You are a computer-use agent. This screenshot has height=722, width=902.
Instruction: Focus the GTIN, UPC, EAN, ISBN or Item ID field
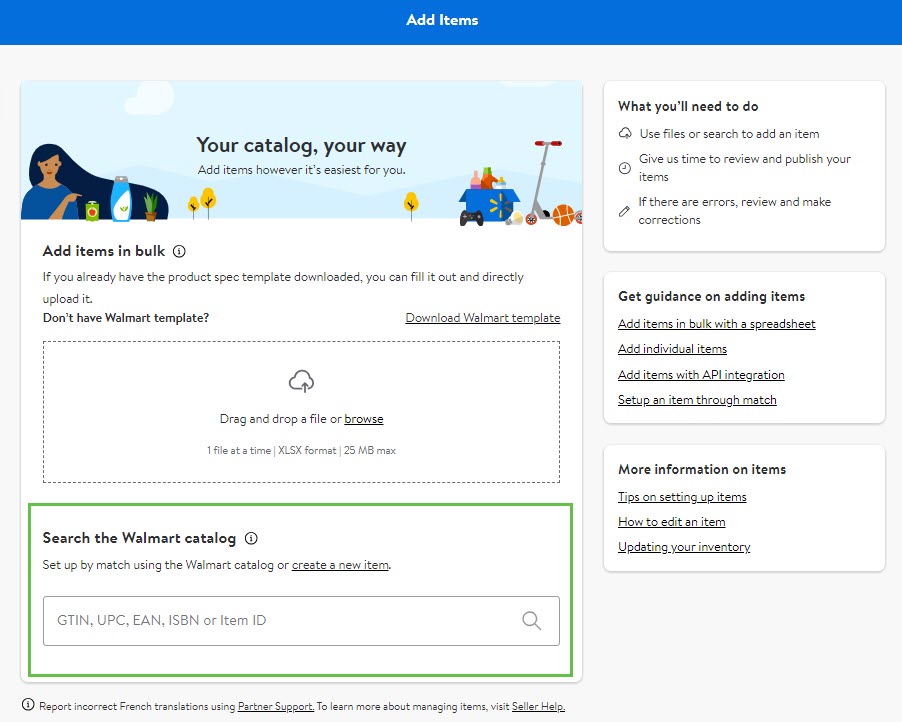[x=301, y=621]
